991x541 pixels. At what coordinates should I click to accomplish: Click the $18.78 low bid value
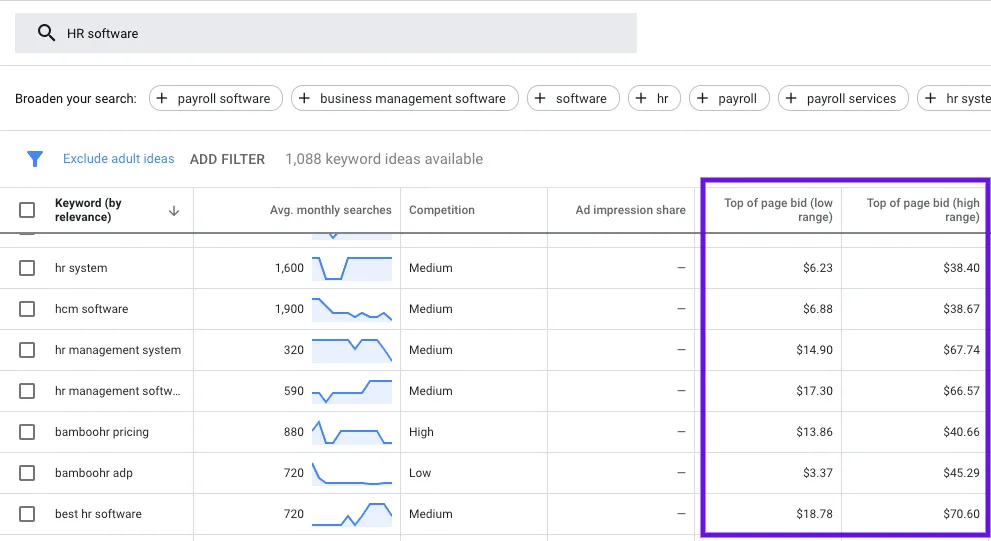pyautogui.click(x=814, y=514)
